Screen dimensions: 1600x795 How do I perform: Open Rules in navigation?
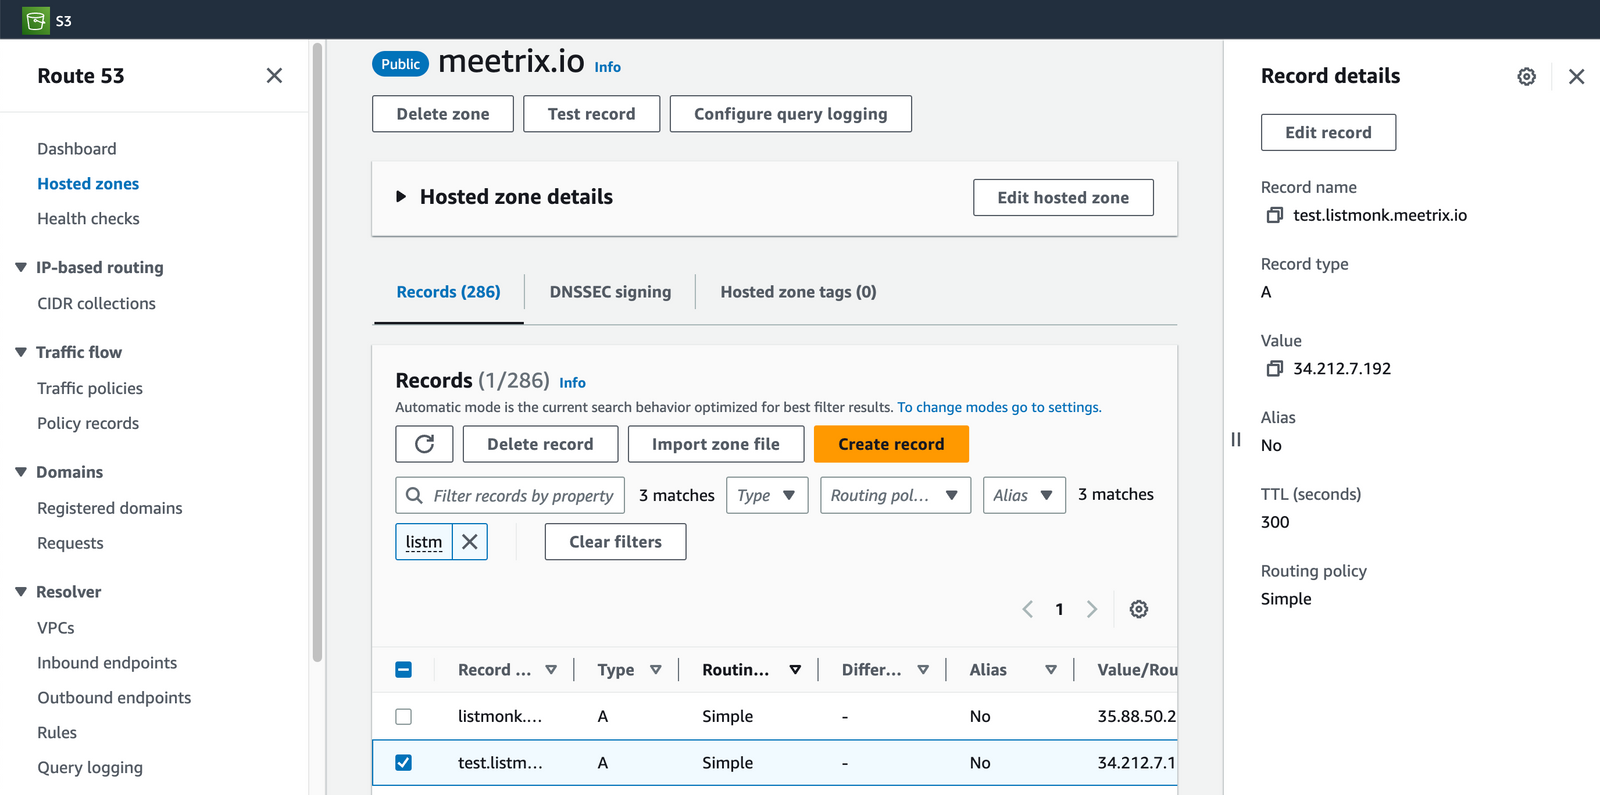[57, 733]
